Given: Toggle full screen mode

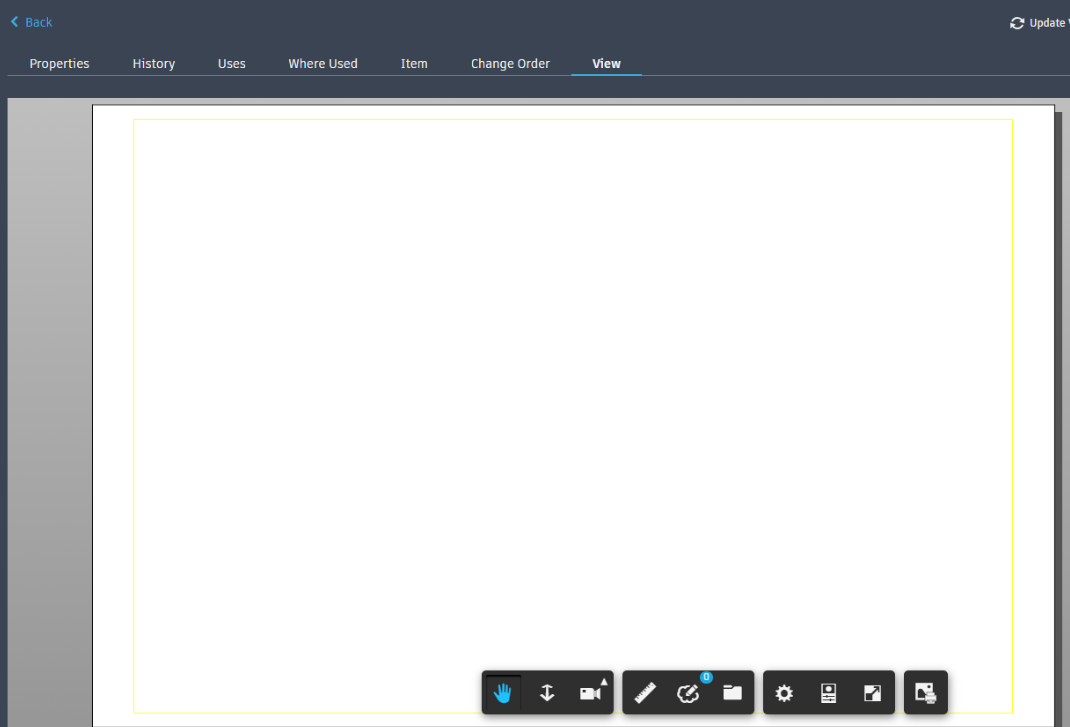Looking at the screenshot, I should pos(871,692).
